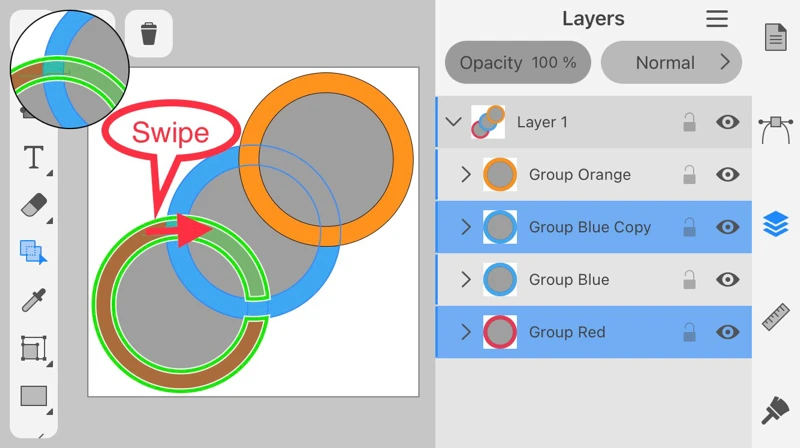Image resolution: width=800 pixels, height=448 pixels.
Task: Open the Normal blend mode selector
Action: click(671, 63)
